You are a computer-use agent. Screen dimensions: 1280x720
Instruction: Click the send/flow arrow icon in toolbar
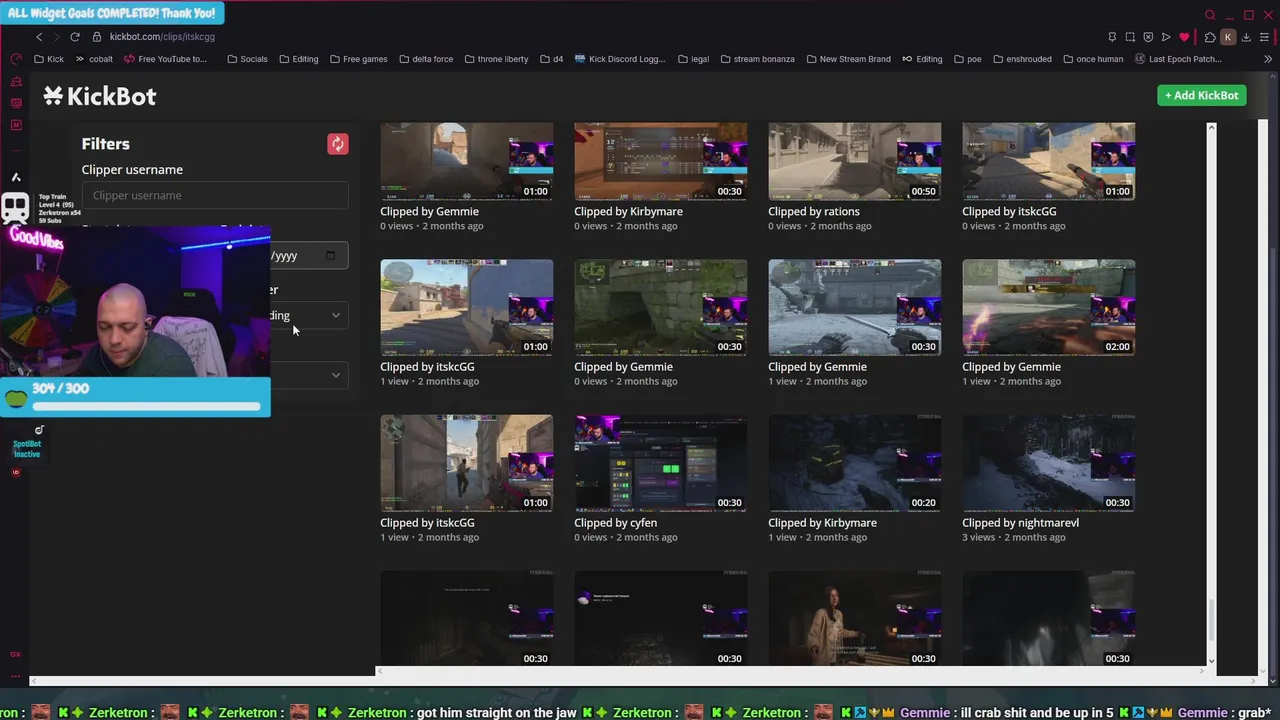1166,37
